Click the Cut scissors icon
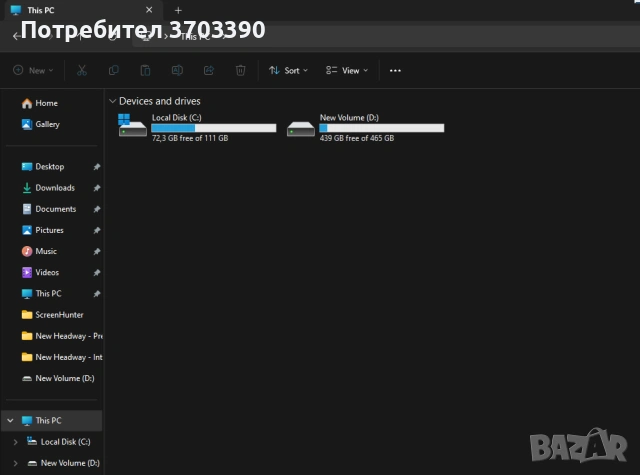This screenshot has height=475, width=640. click(x=82, y=71)
